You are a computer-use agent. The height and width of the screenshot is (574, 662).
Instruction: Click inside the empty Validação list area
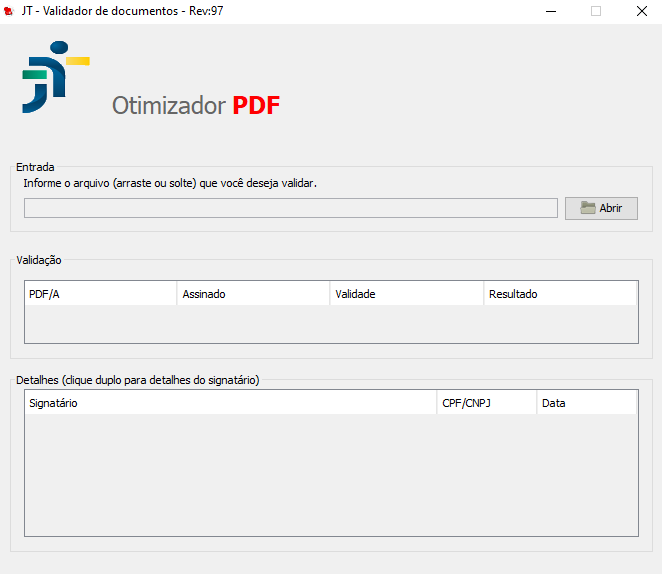331,324
